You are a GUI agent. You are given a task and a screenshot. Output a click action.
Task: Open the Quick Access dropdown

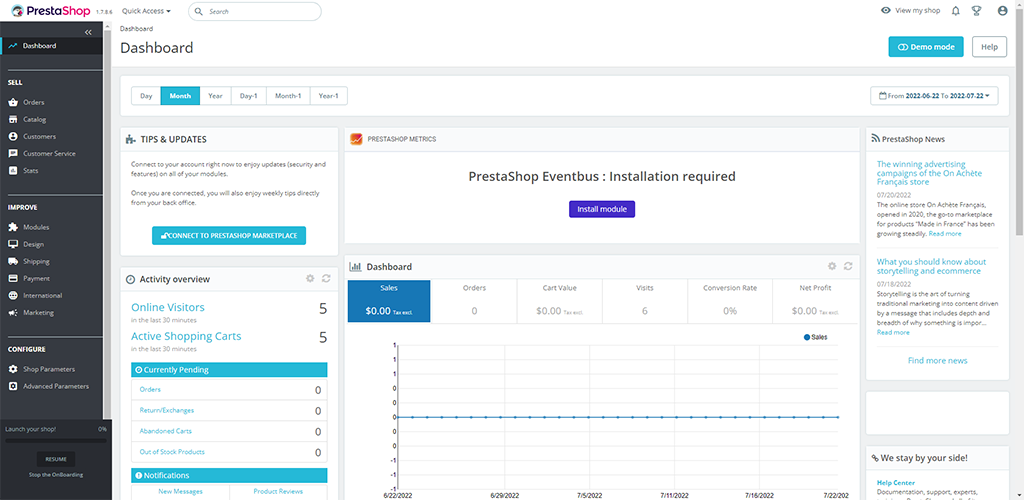tap(146, 11)
